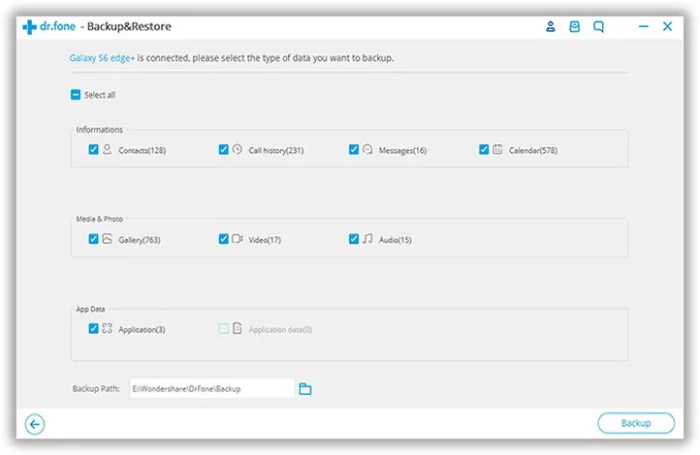Click the back arrow icon
This screenshot has width=700, height=455.
[x=35, y=424]
